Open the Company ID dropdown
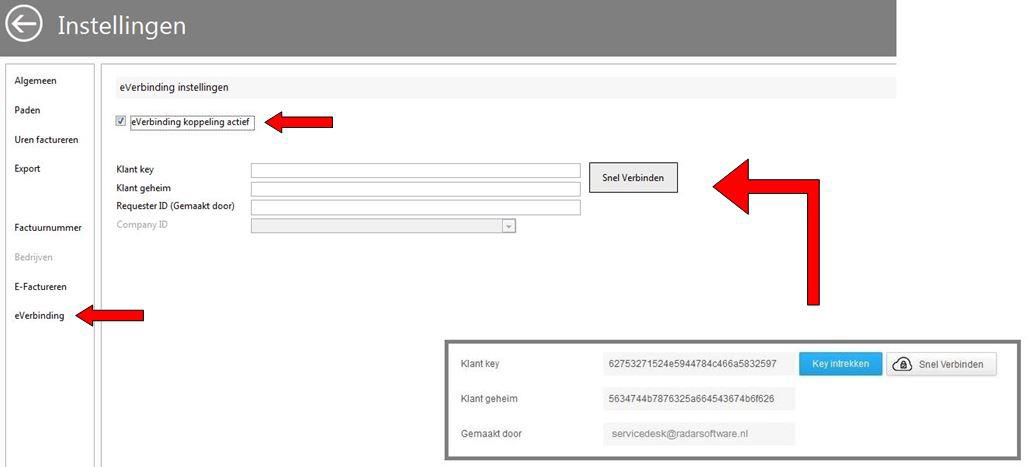 pyautogui.click(x=384, y=226)
